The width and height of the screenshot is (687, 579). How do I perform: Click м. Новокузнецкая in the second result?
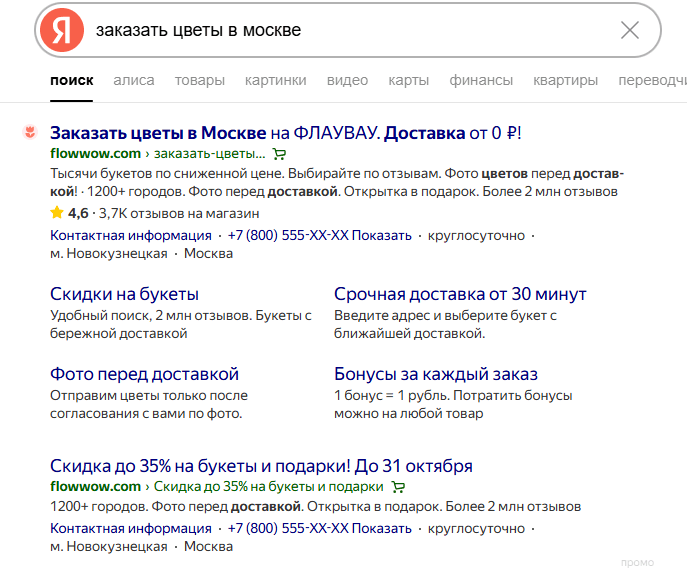click(109, 547)
